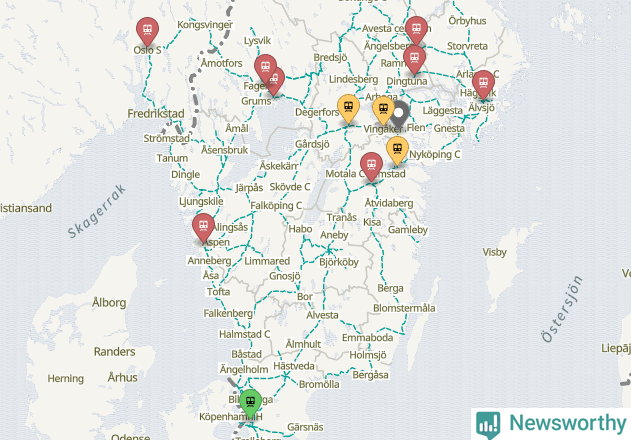Click the red train marker at Motala C
The height and width of the screenshot is (440, 631).
pos(371,167)
